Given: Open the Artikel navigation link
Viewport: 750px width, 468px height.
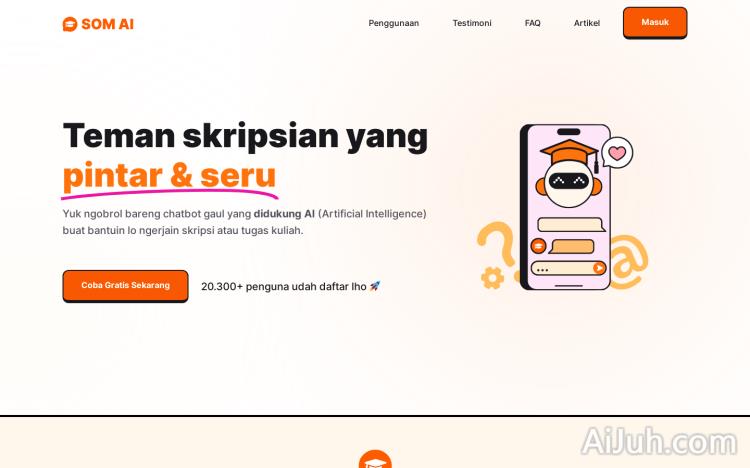Looking at the screenshot, I should click(586, 23).
